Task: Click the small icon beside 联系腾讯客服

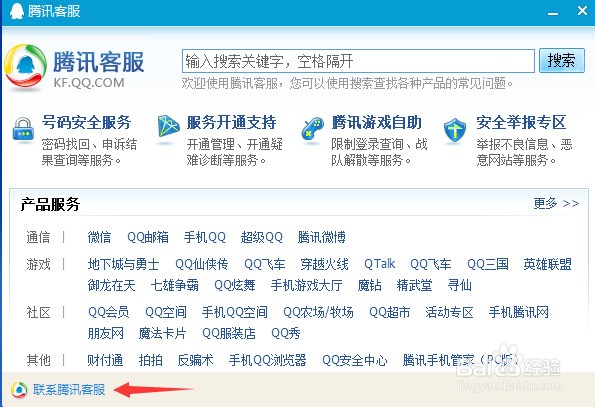Action: (x=19, y=389)
